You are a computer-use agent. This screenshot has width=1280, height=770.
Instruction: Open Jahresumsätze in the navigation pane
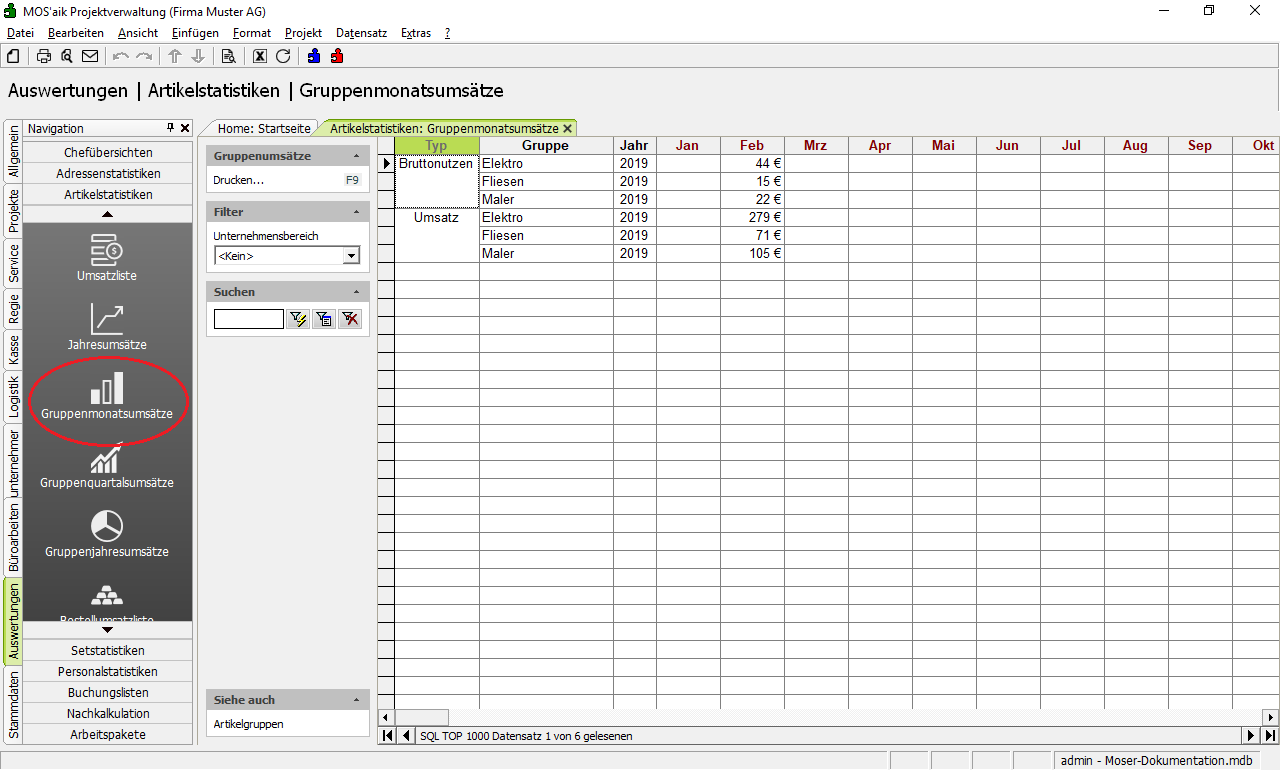[107, 328]
